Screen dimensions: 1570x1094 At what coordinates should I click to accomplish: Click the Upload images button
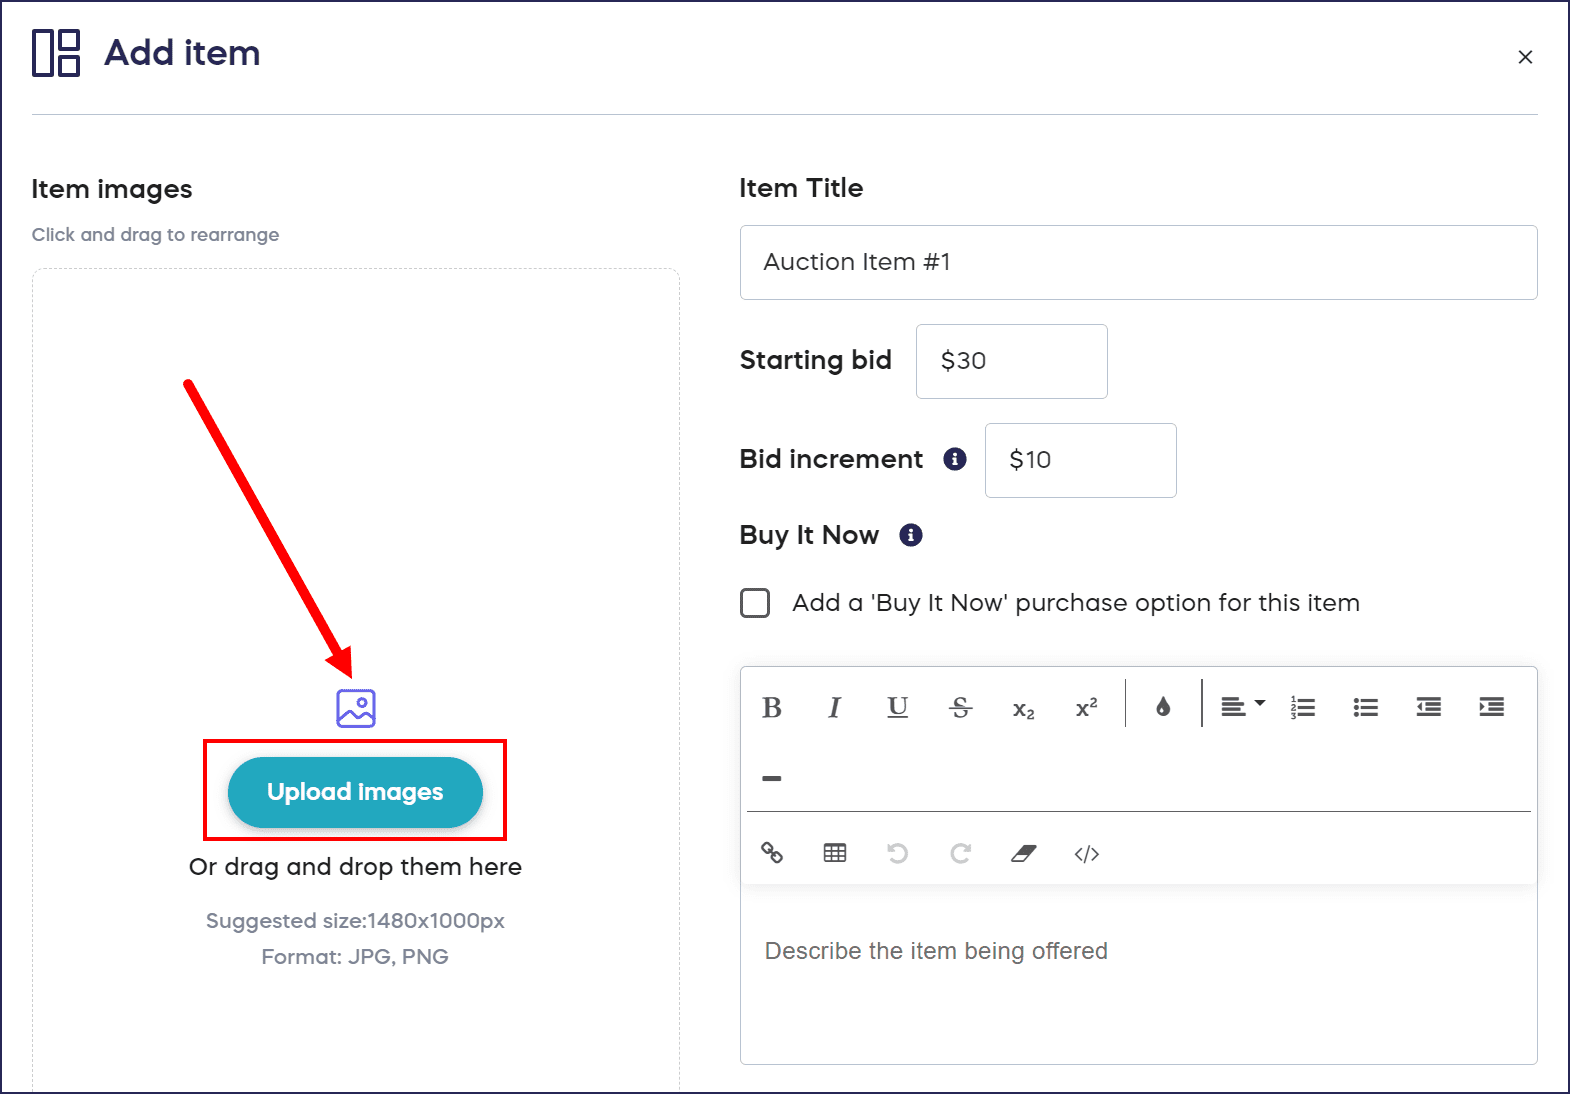[355, 792]
